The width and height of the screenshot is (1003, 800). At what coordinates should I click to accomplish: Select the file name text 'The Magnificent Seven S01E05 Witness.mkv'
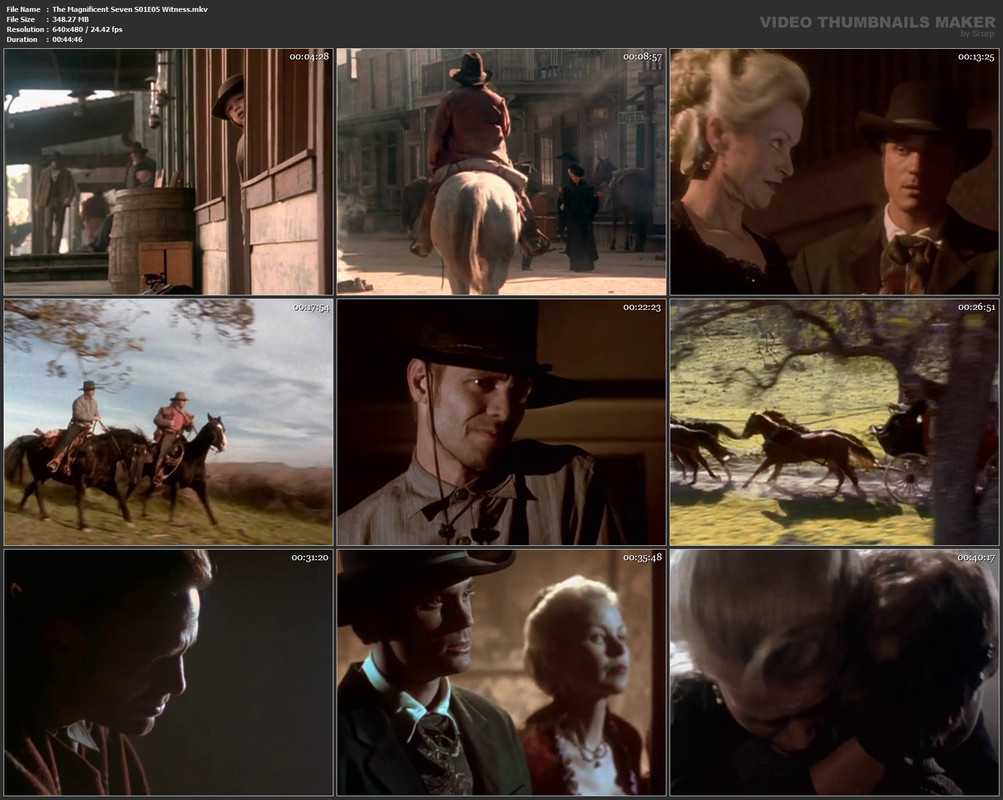point(130,9)
